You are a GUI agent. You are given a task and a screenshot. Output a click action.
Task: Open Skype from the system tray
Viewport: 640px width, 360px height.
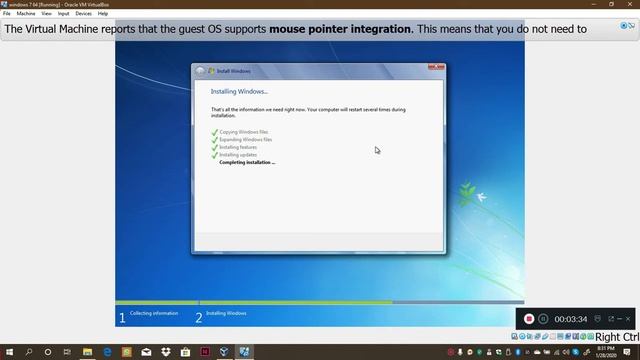pyautogui.click(x=575, y=352)
